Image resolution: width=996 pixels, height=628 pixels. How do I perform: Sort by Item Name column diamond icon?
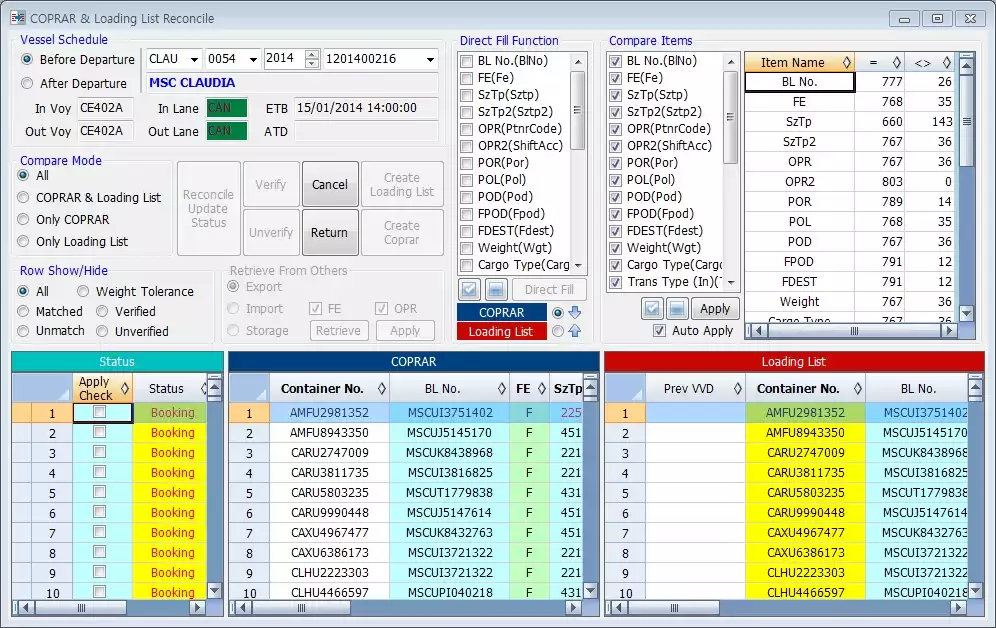[x=846, y=62]
